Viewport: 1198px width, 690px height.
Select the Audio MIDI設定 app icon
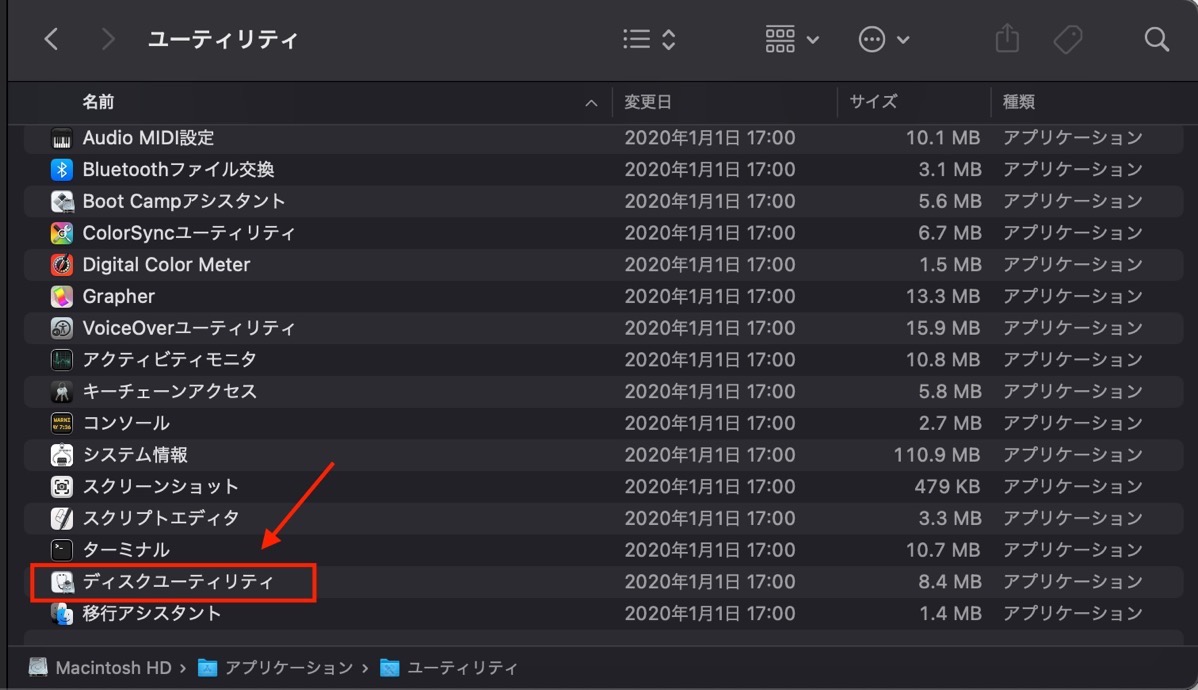click(62, 138)
